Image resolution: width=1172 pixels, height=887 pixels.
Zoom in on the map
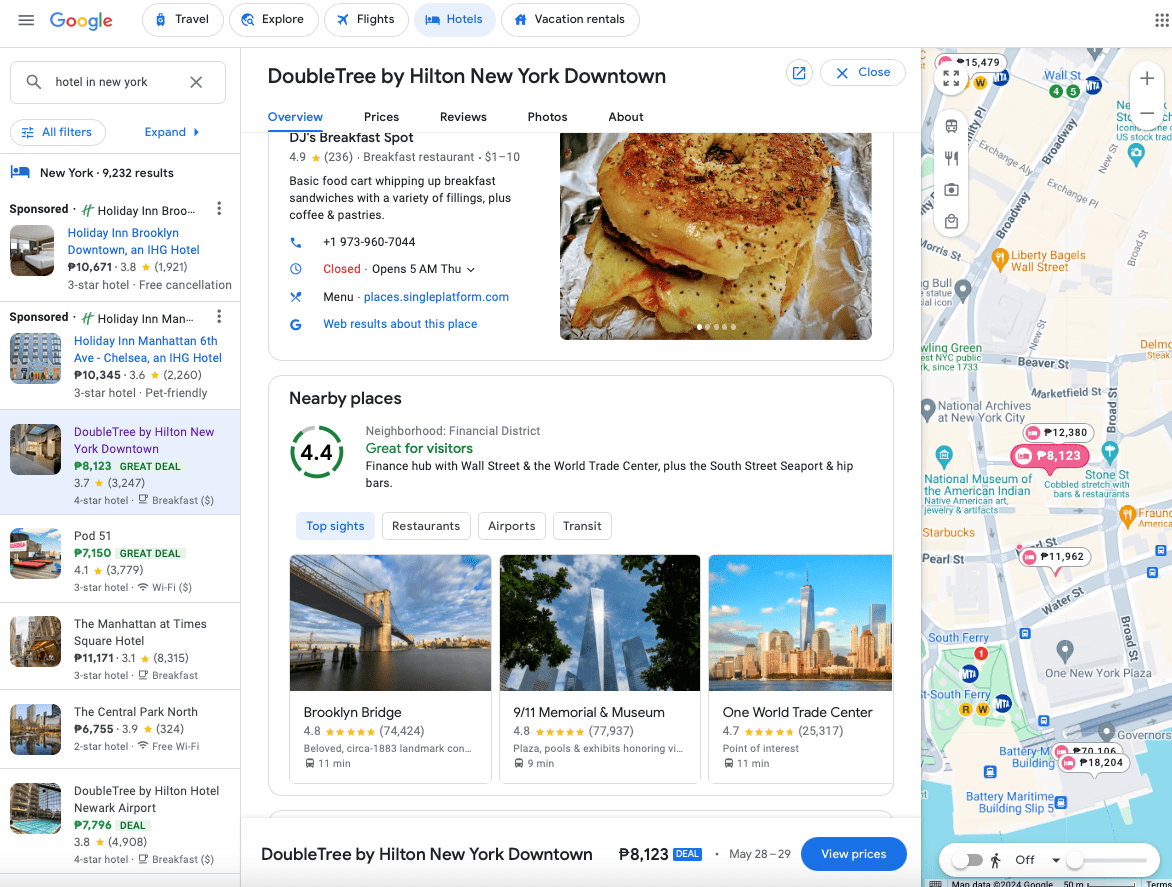pos(1147,78)
